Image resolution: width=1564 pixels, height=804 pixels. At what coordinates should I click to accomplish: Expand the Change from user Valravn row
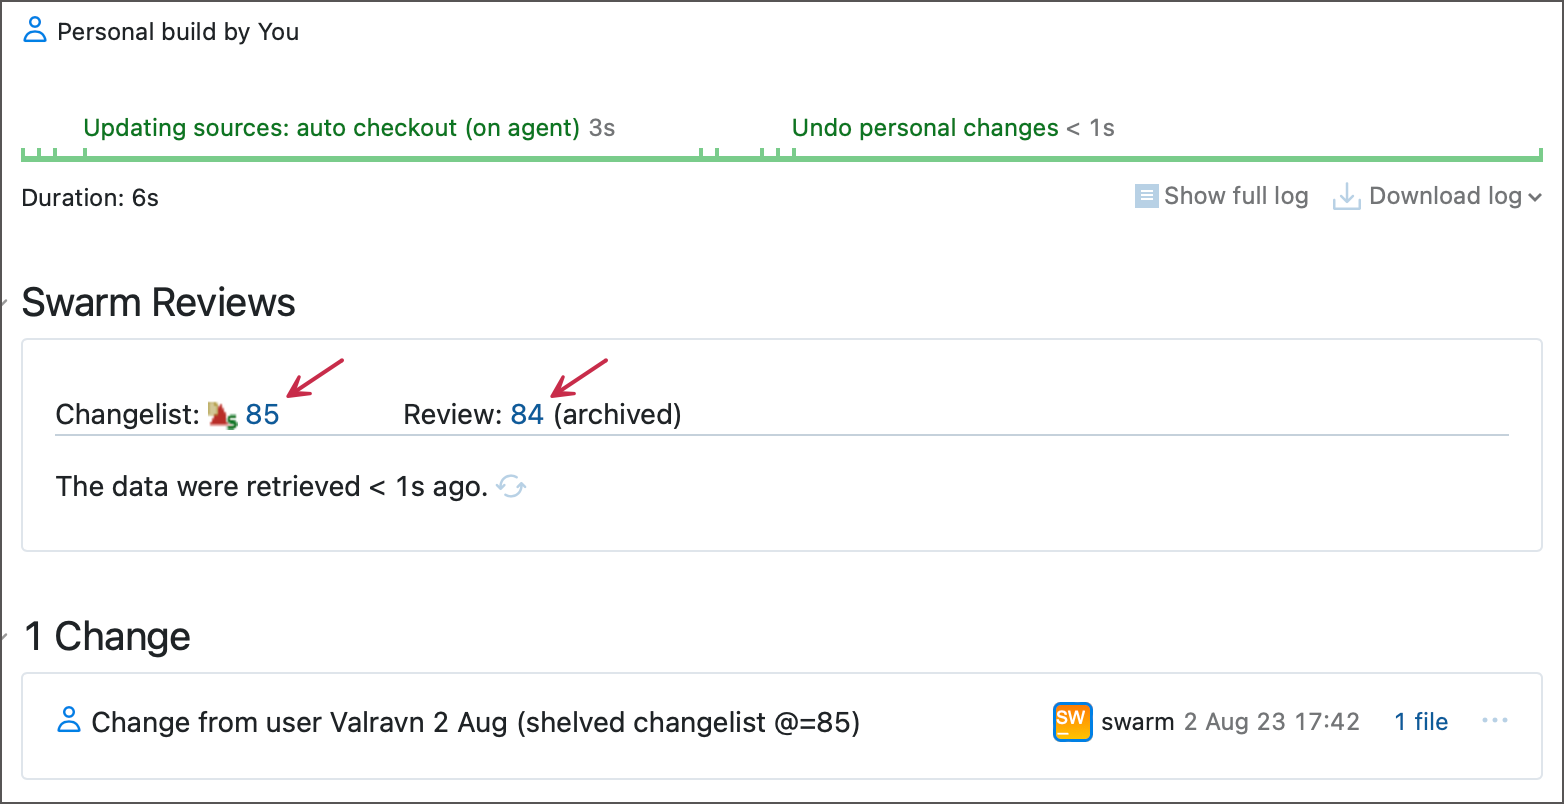[475, 722]
